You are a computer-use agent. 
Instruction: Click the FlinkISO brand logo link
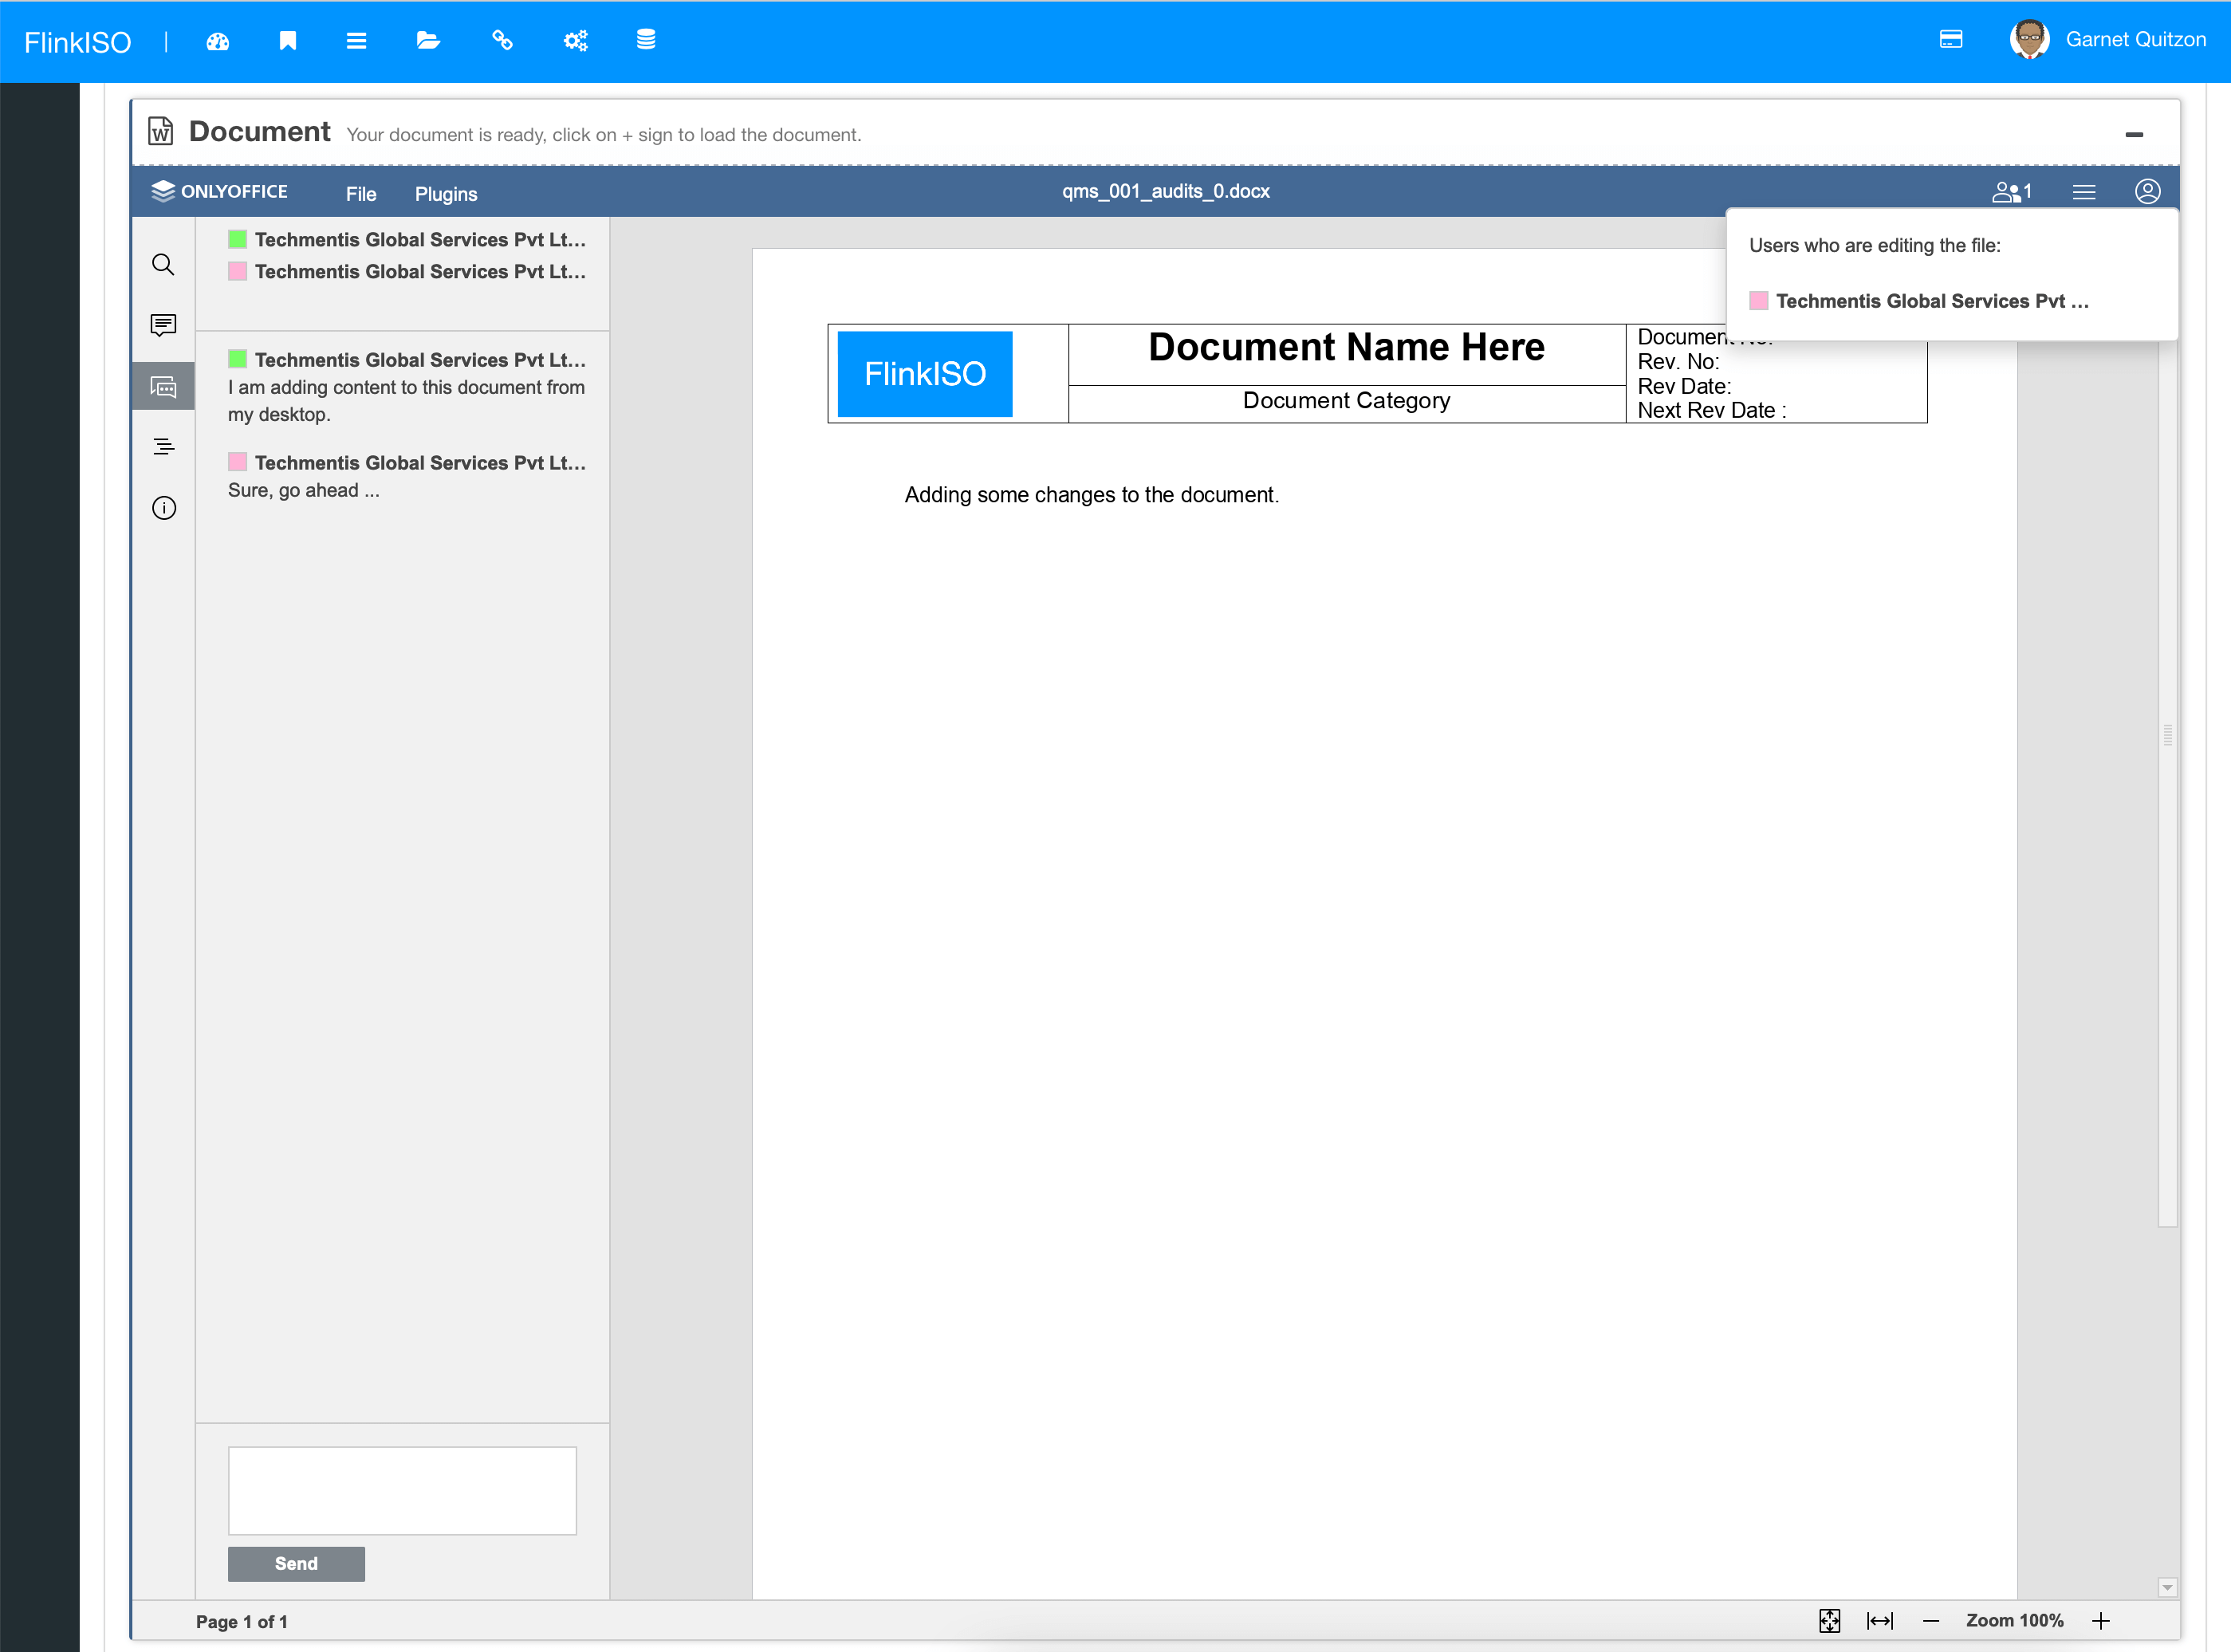point(77,42)
